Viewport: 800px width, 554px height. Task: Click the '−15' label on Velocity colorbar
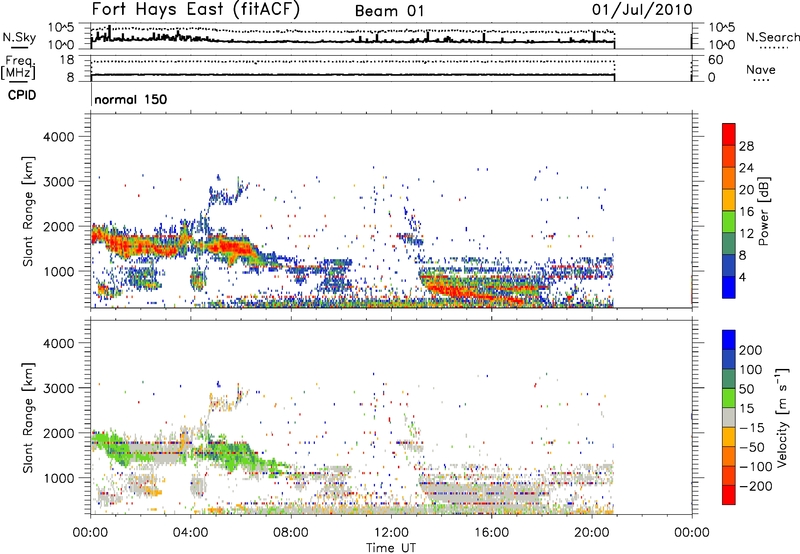pos(752,428)
